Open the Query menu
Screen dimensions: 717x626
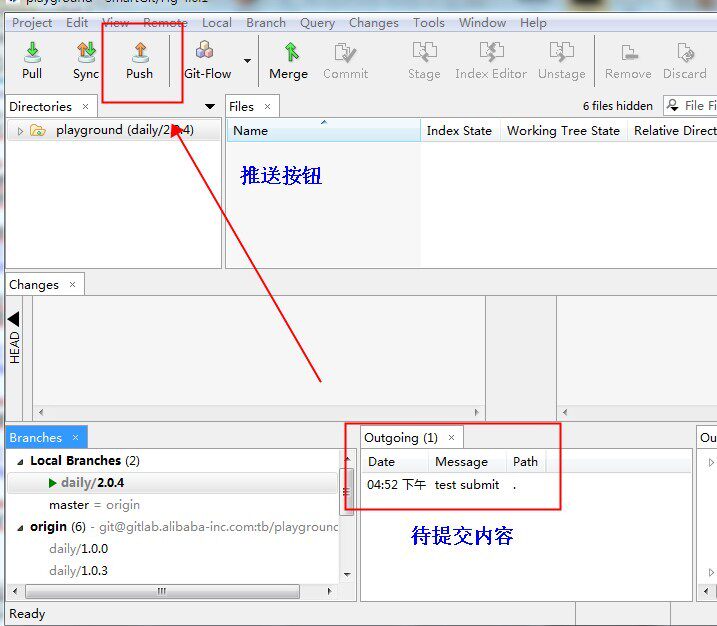click(317, 22)
